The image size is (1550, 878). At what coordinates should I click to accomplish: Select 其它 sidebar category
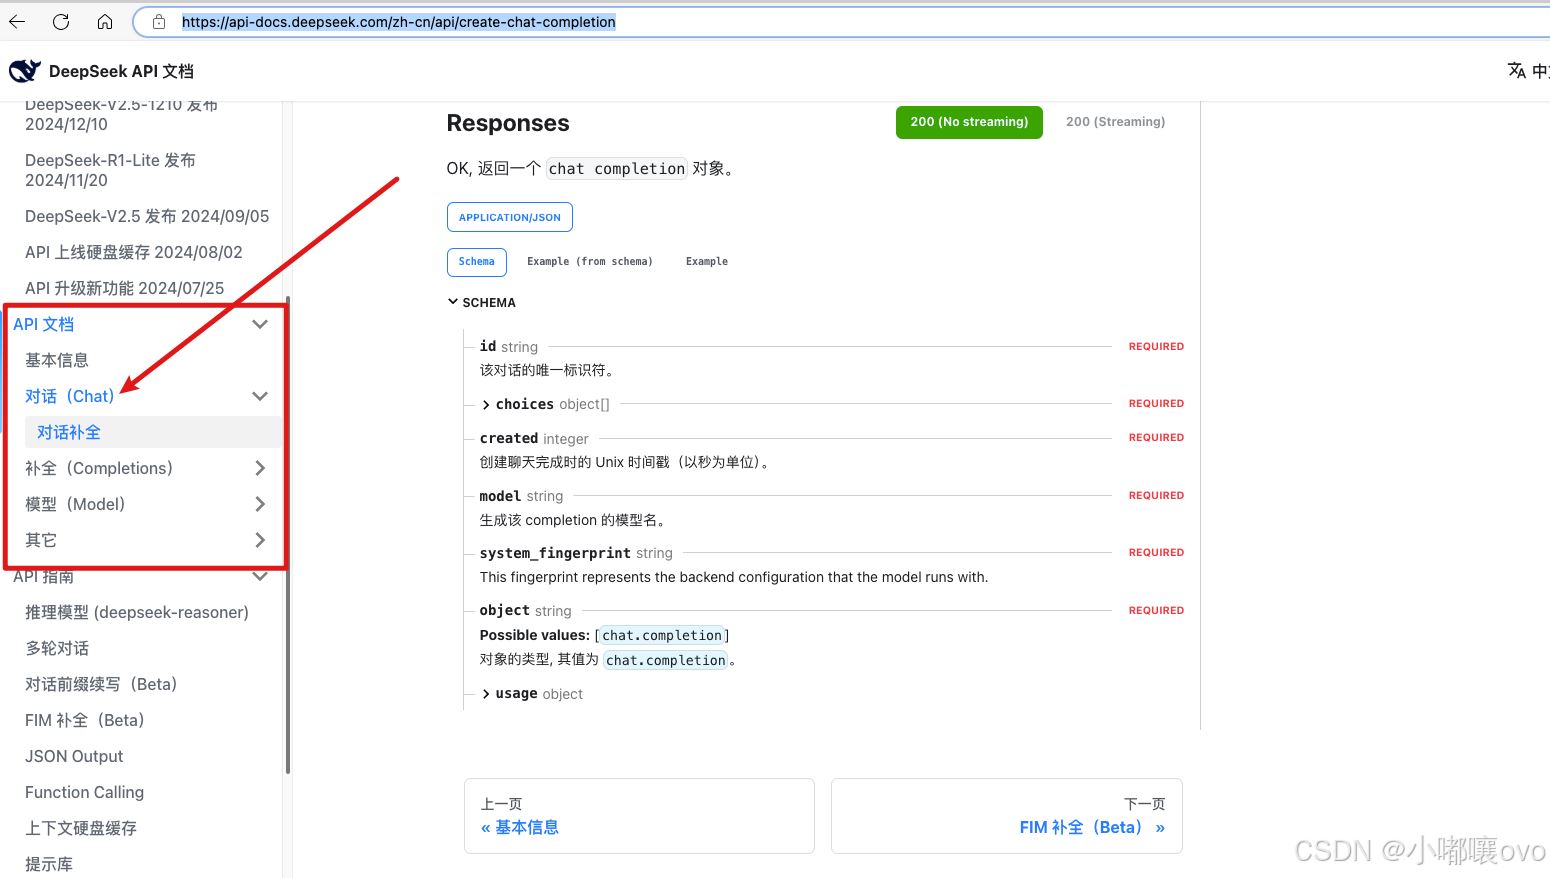pos(41,540)
